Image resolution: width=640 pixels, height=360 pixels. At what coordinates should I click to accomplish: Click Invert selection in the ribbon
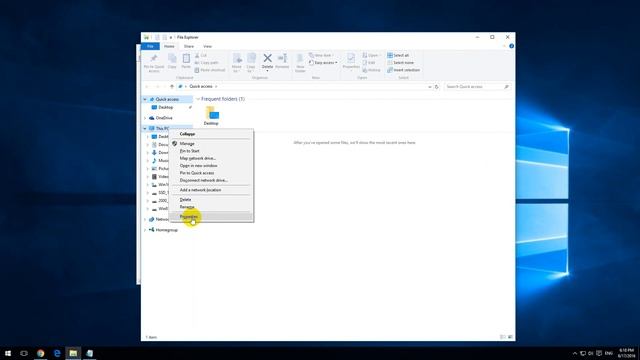[404, 70]
